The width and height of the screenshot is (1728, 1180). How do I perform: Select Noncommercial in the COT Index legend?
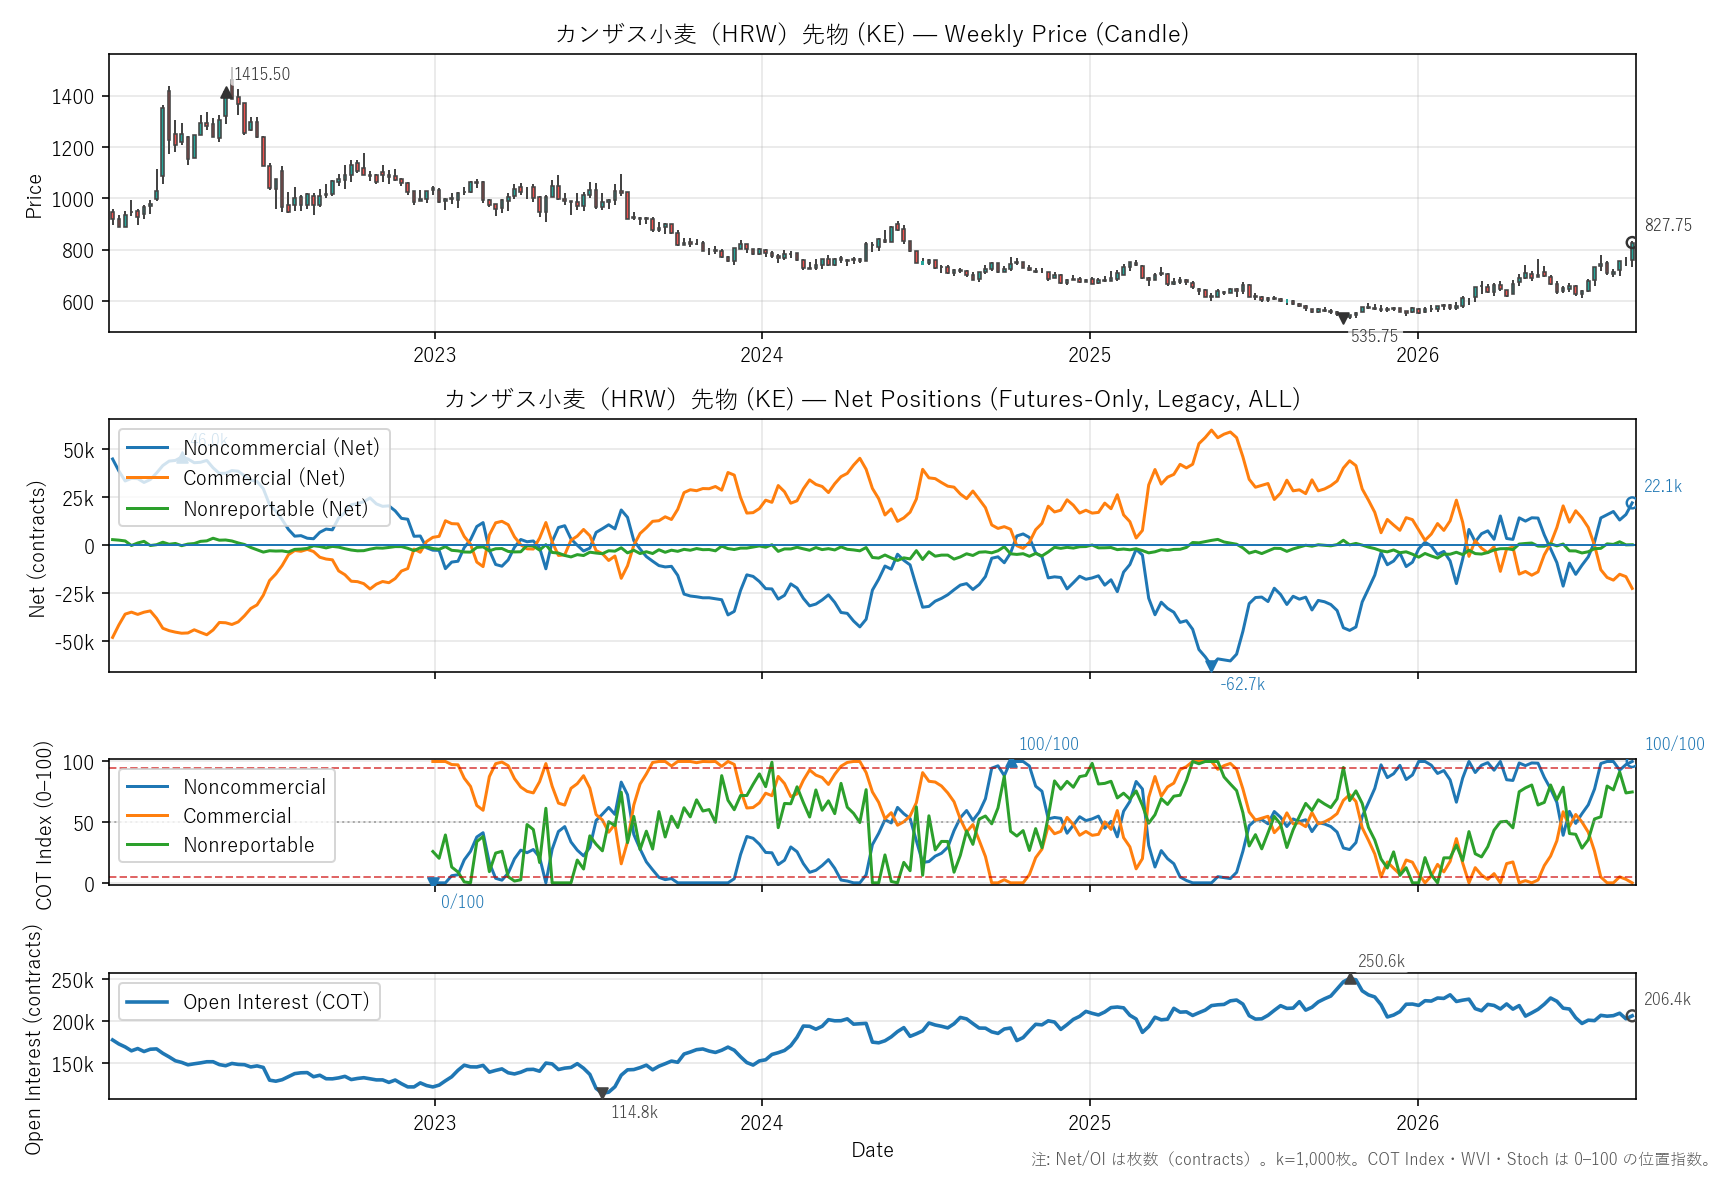click(x=254, y=787)
